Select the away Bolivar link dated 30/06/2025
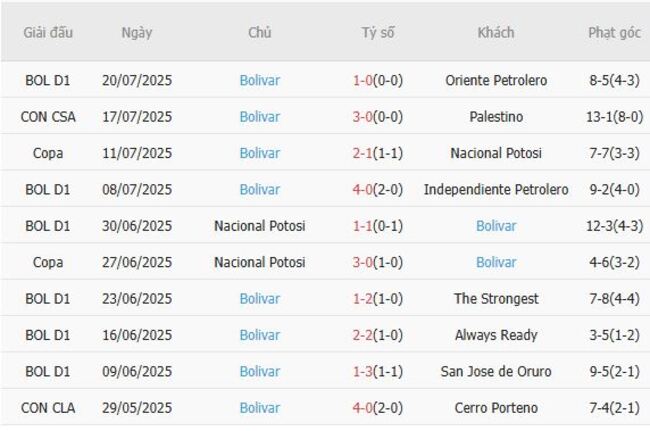Screen dimensions: 650x431 (496, 226)
